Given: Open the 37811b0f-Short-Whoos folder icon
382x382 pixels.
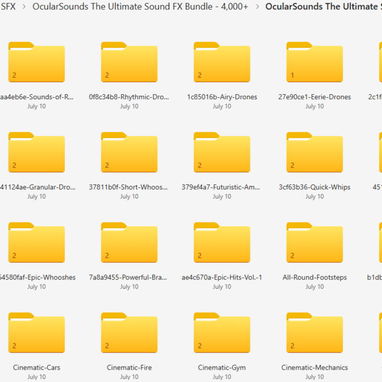Looking at the screenshot, I should [129, 152].
